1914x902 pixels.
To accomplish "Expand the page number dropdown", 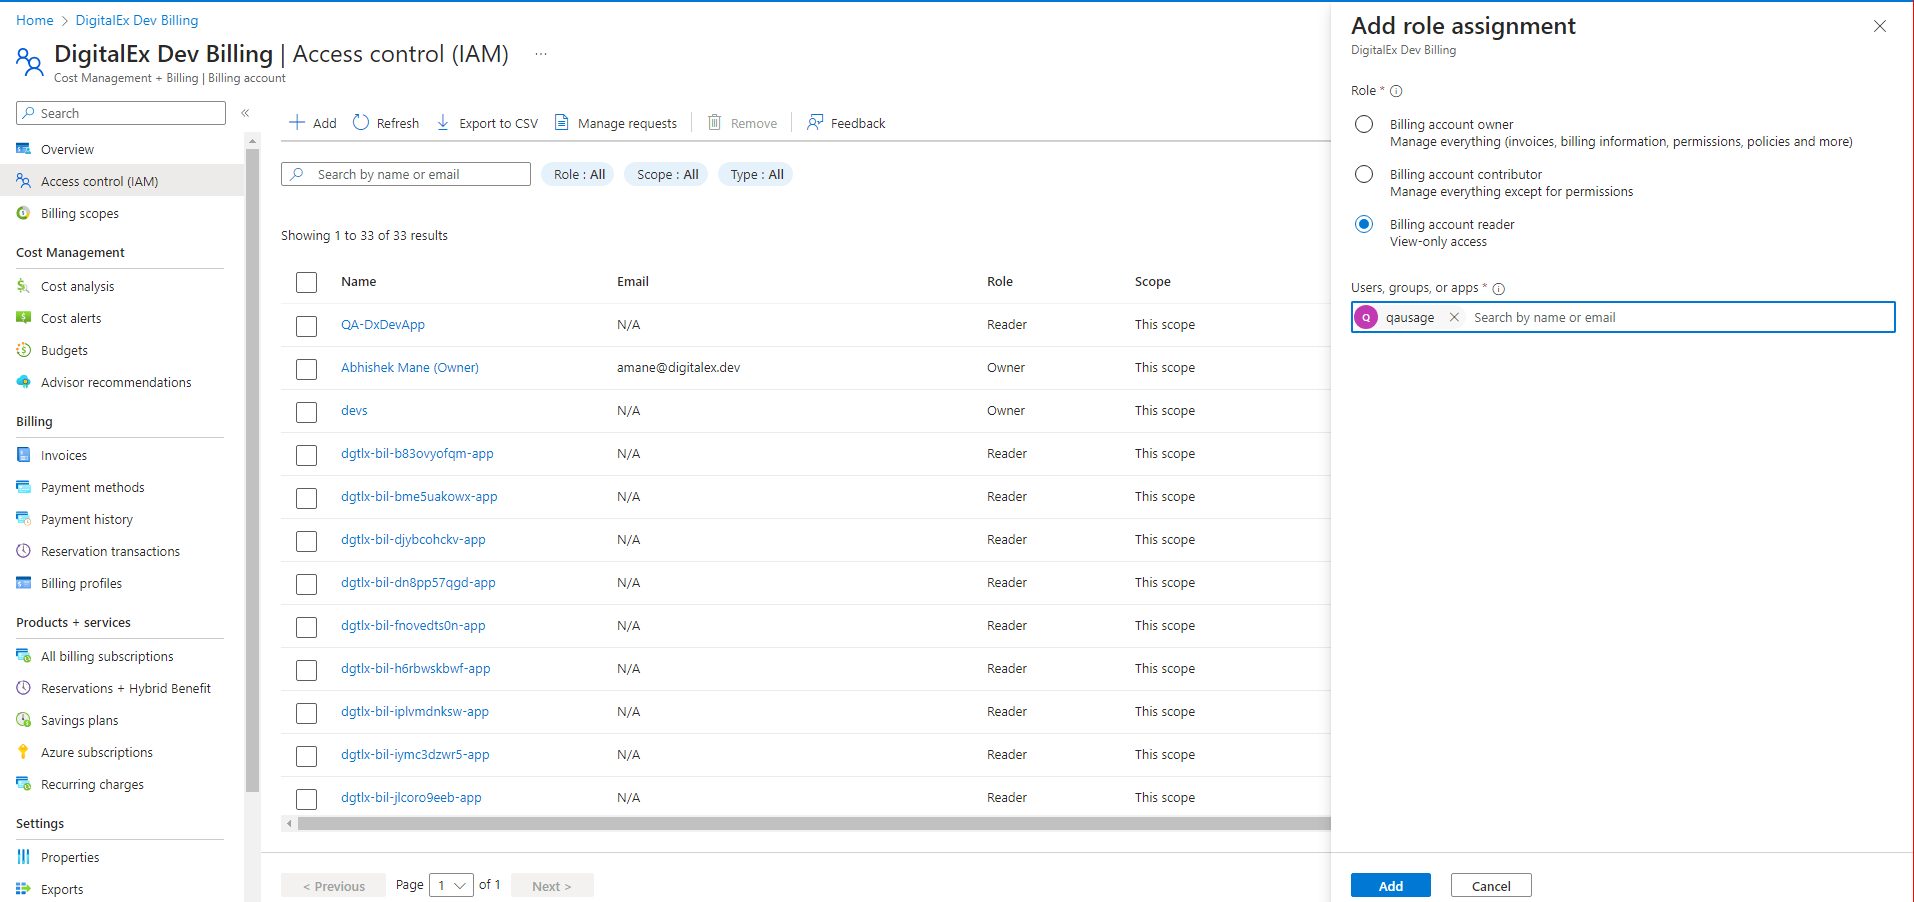I will (x=451, y=885).
